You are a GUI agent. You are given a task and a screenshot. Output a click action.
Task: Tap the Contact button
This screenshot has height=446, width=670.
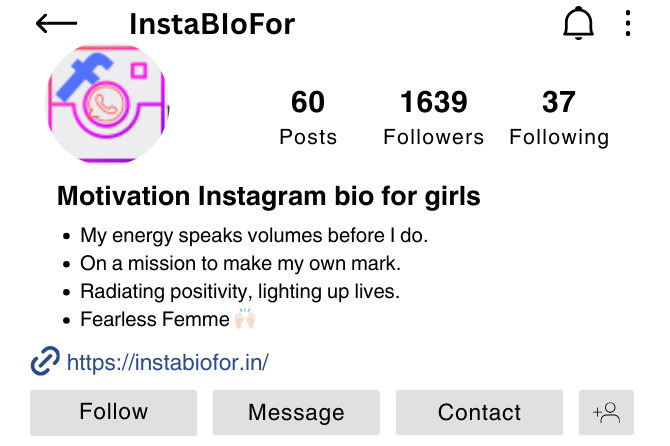479,413
